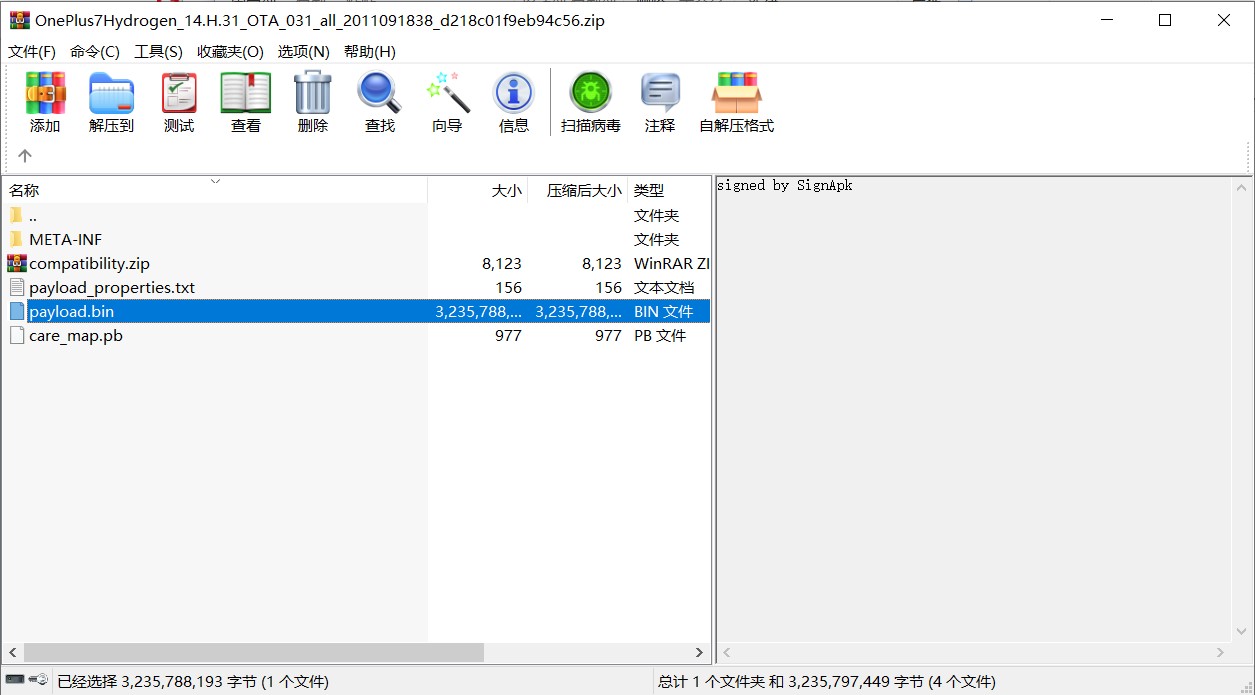The width and height of the screenshot is (1255, 695).
Task: Click the comment pane scroll up arrow
Action: (x=1242, y=187)
